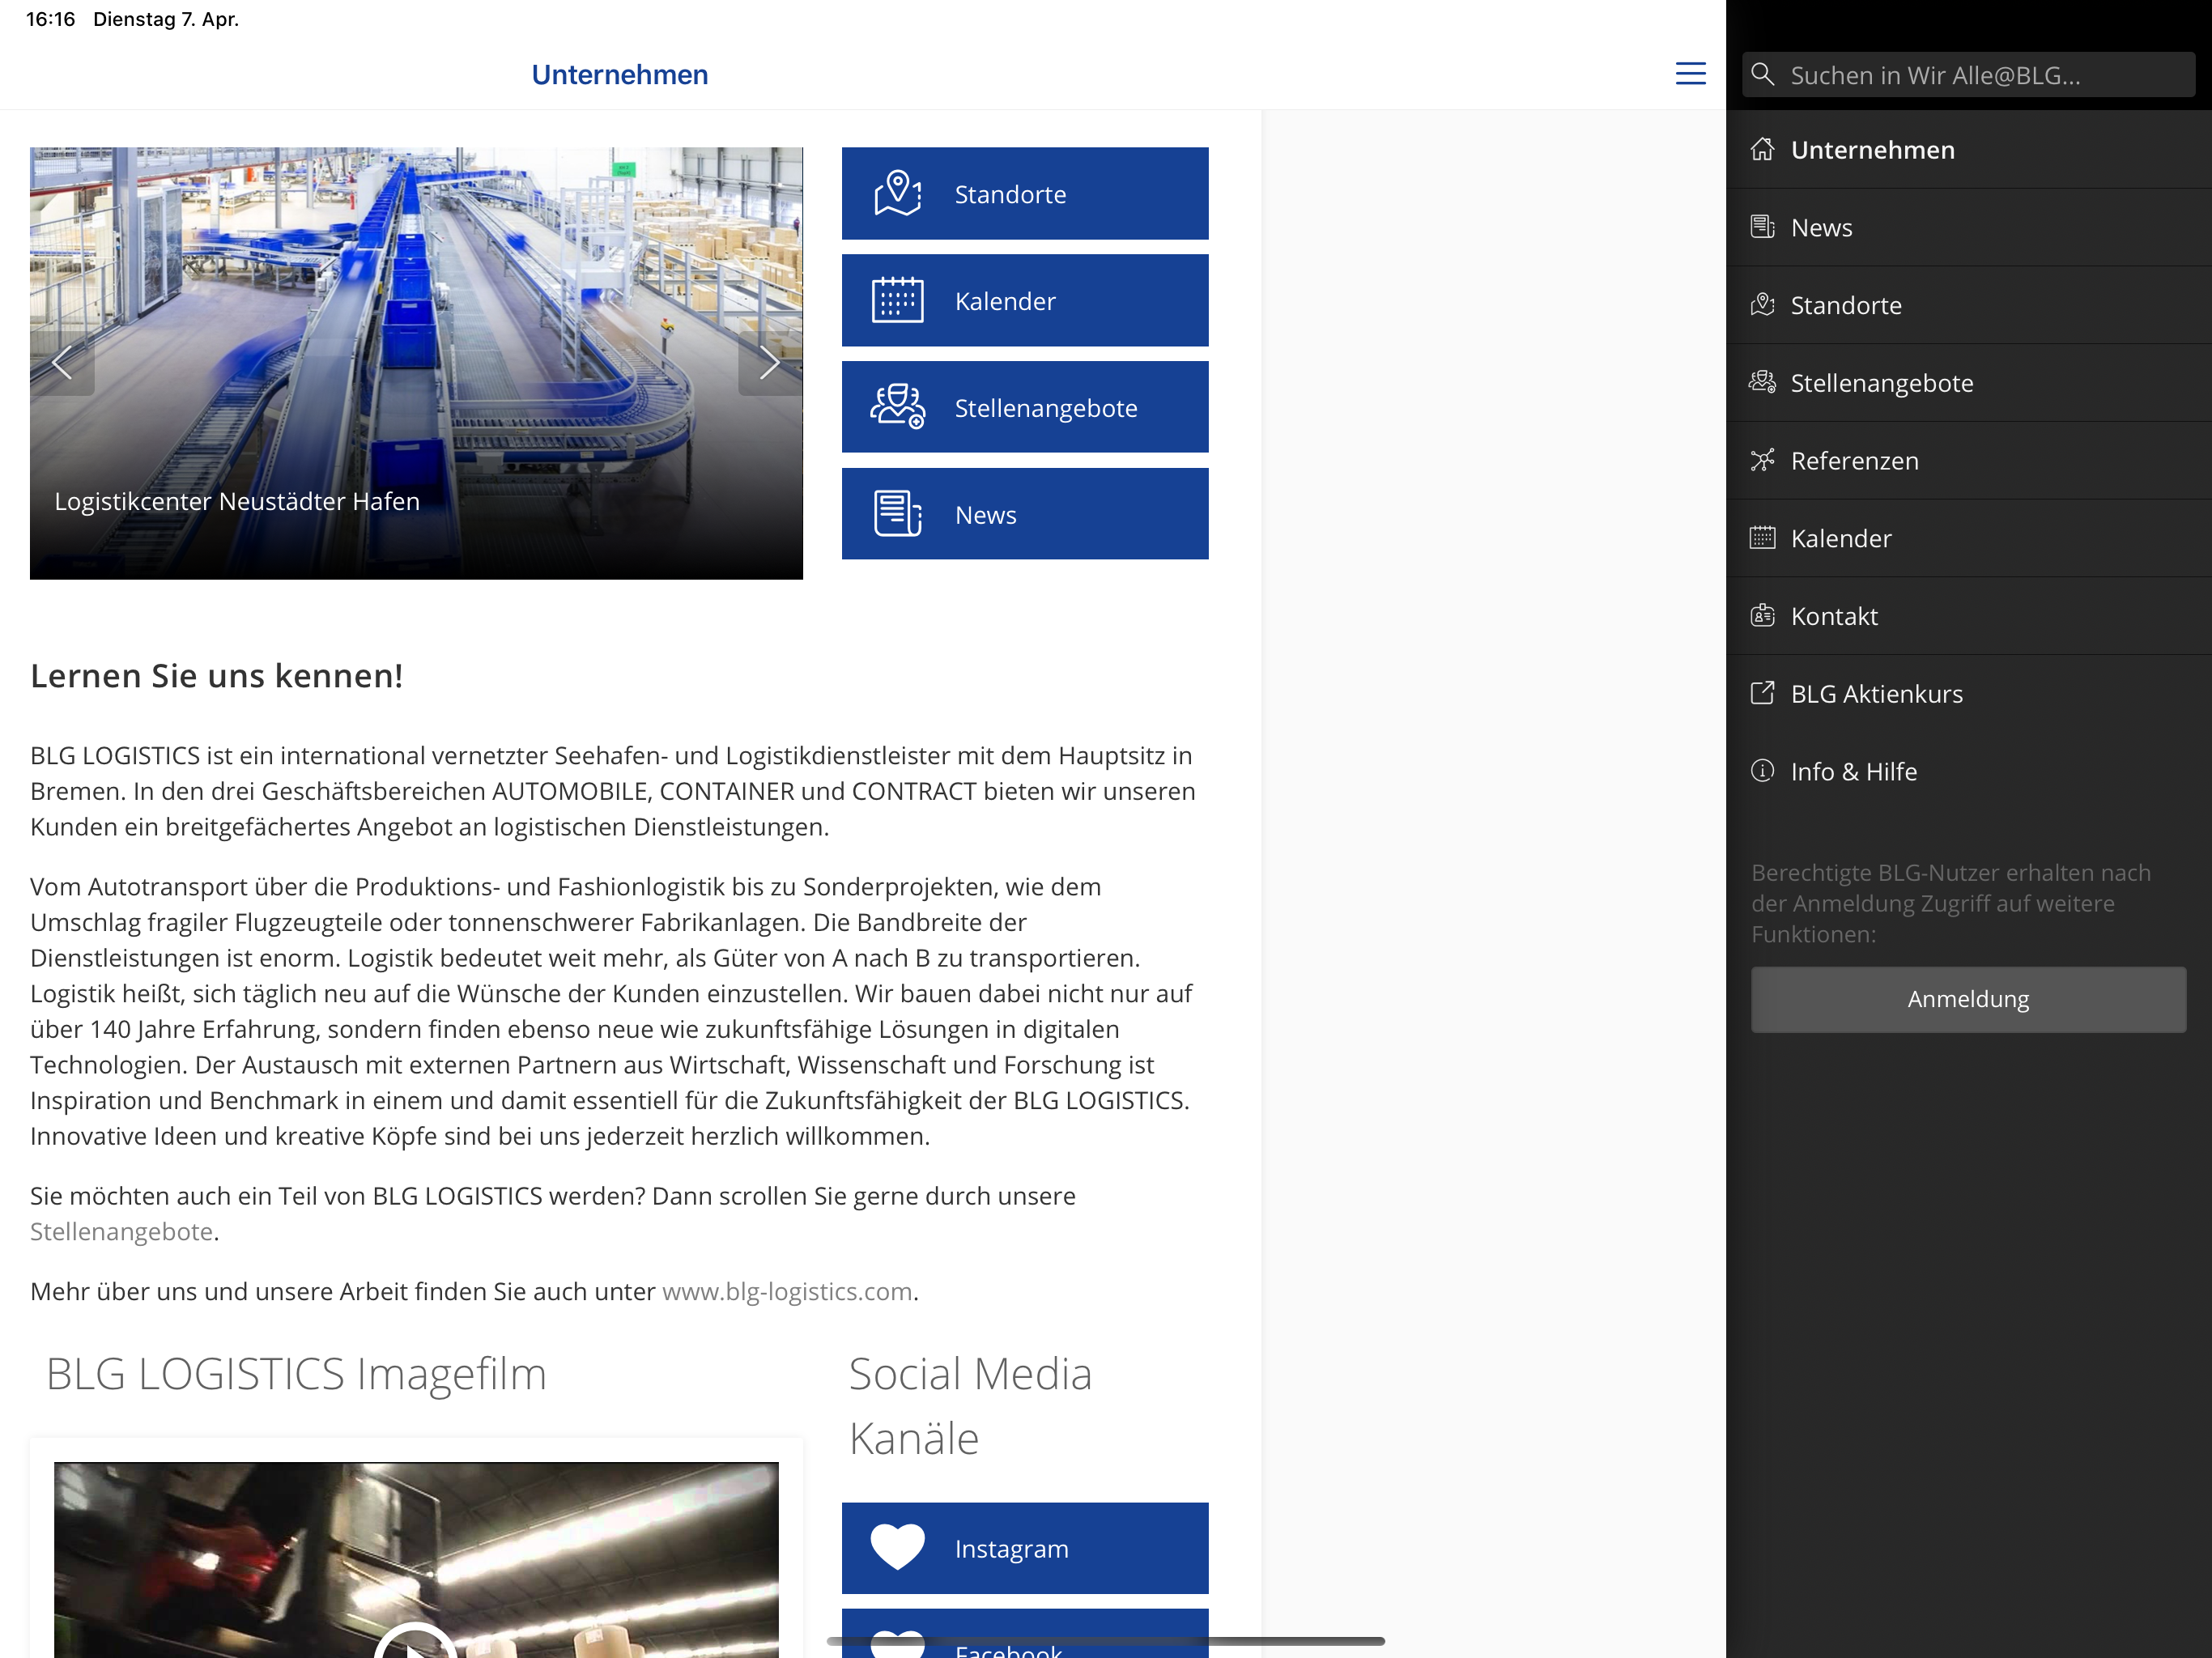This screenshot has height=1658, width=2212.
Task: Play the BLG LOGISTICS Imagefilm video
Action: [x=415, y=1640]
